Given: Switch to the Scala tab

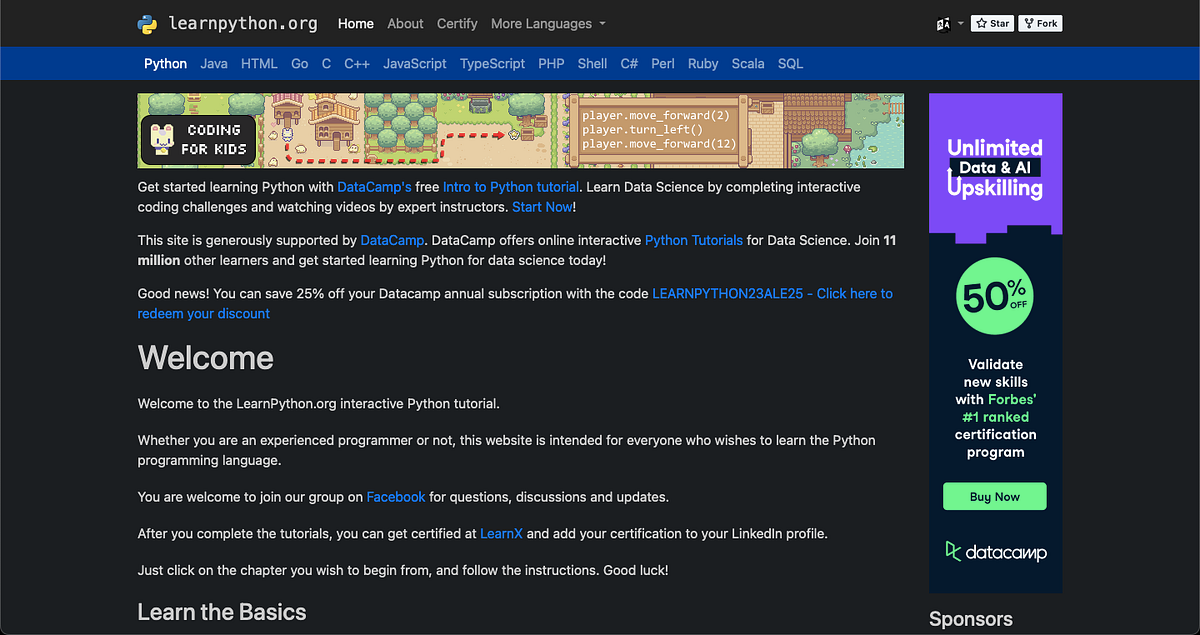Looking at the screenshot, I should tap(748, 63).
